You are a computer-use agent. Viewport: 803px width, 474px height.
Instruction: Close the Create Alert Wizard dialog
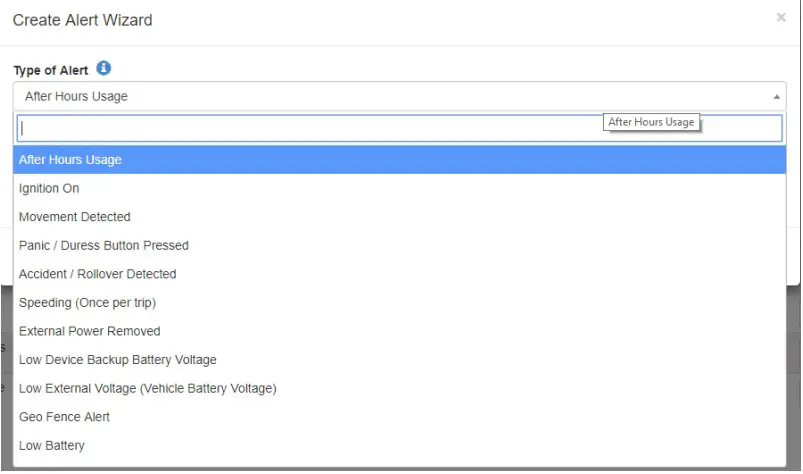point(781,18)
